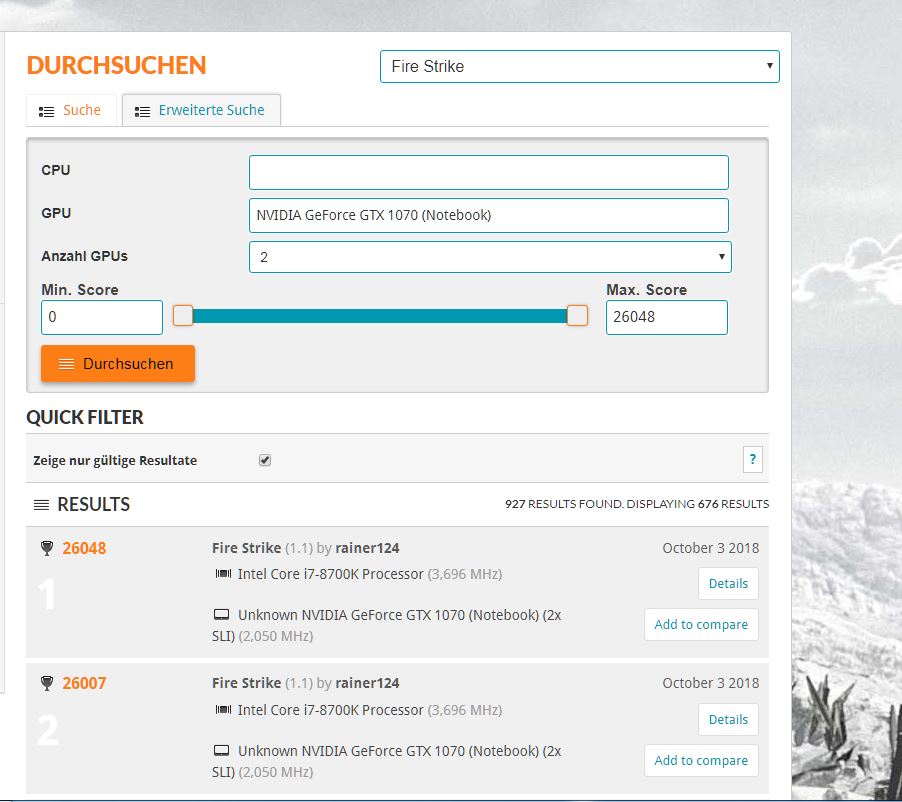Screen dimensions: 902x802
Task: Click the orange Durchsuchen button
Action: tap(118, 364)
